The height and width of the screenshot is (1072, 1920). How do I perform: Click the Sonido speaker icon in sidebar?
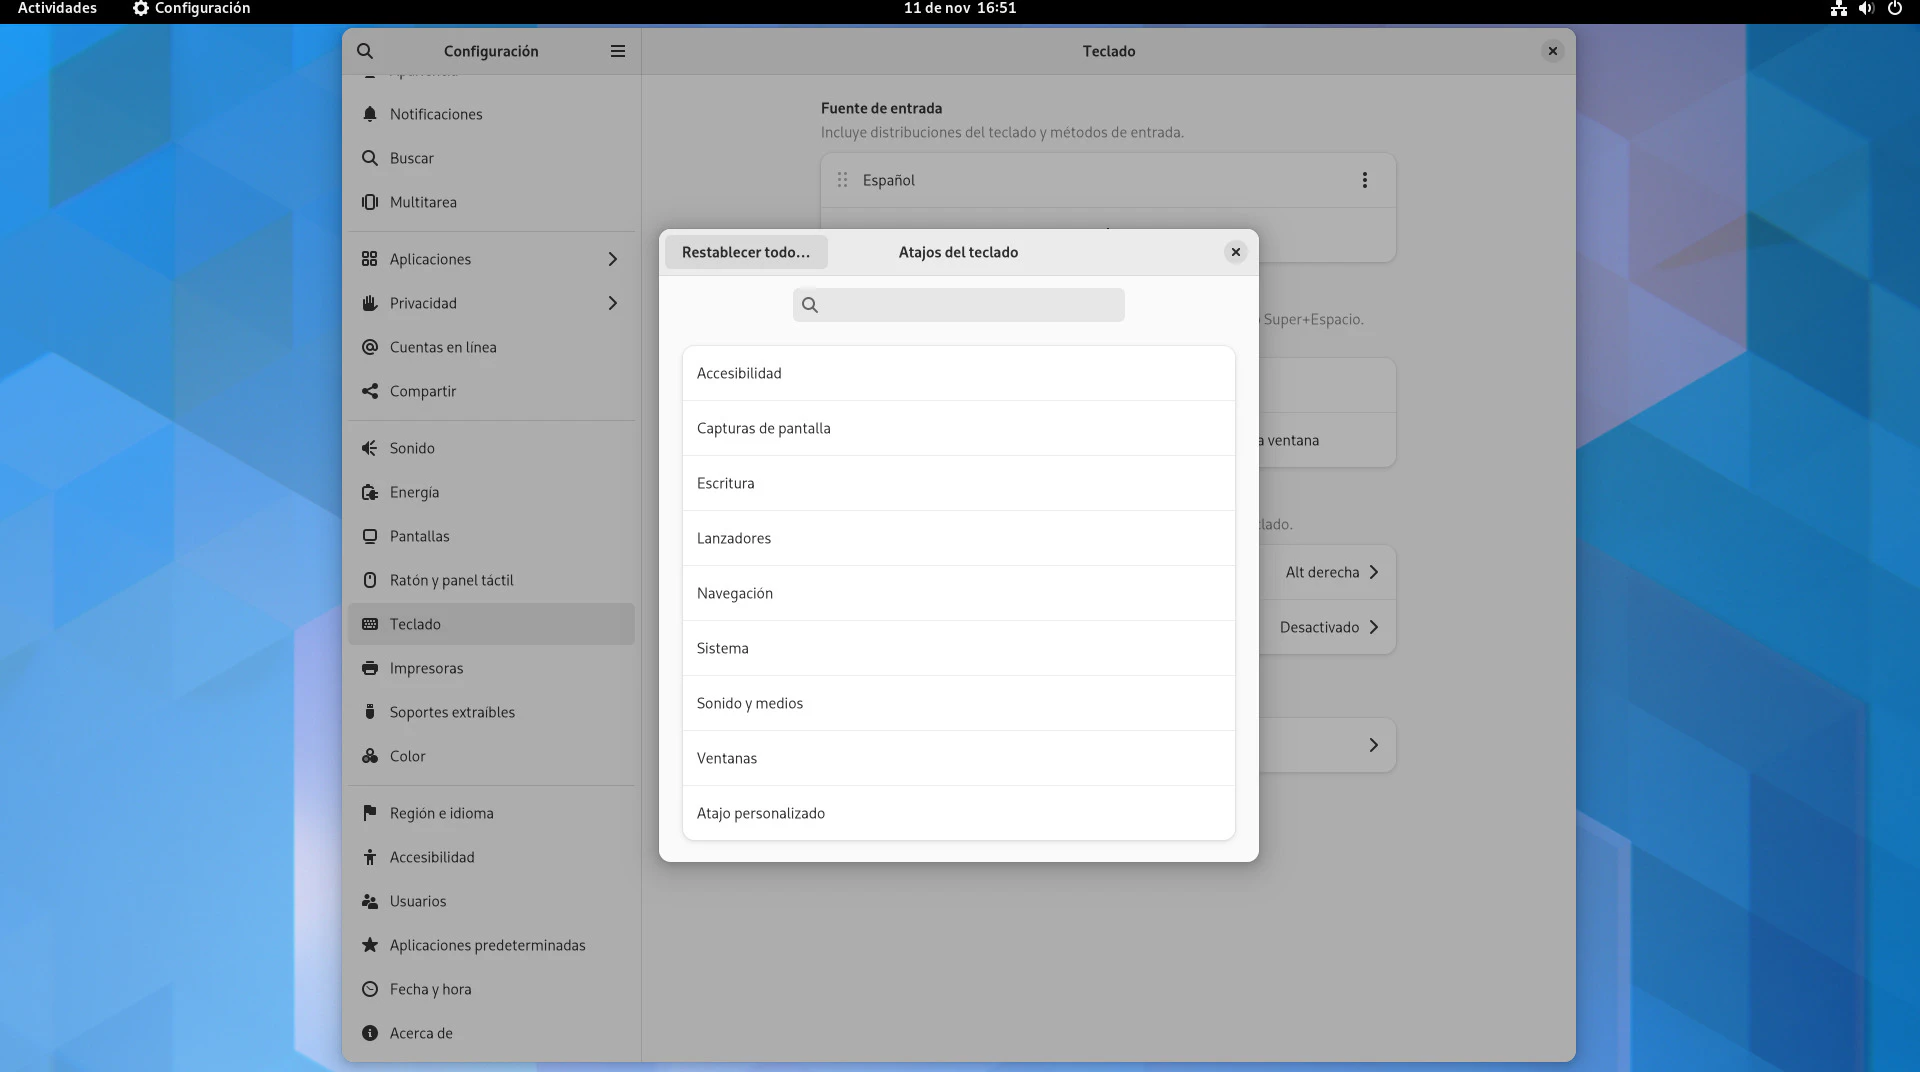(370, 448)
